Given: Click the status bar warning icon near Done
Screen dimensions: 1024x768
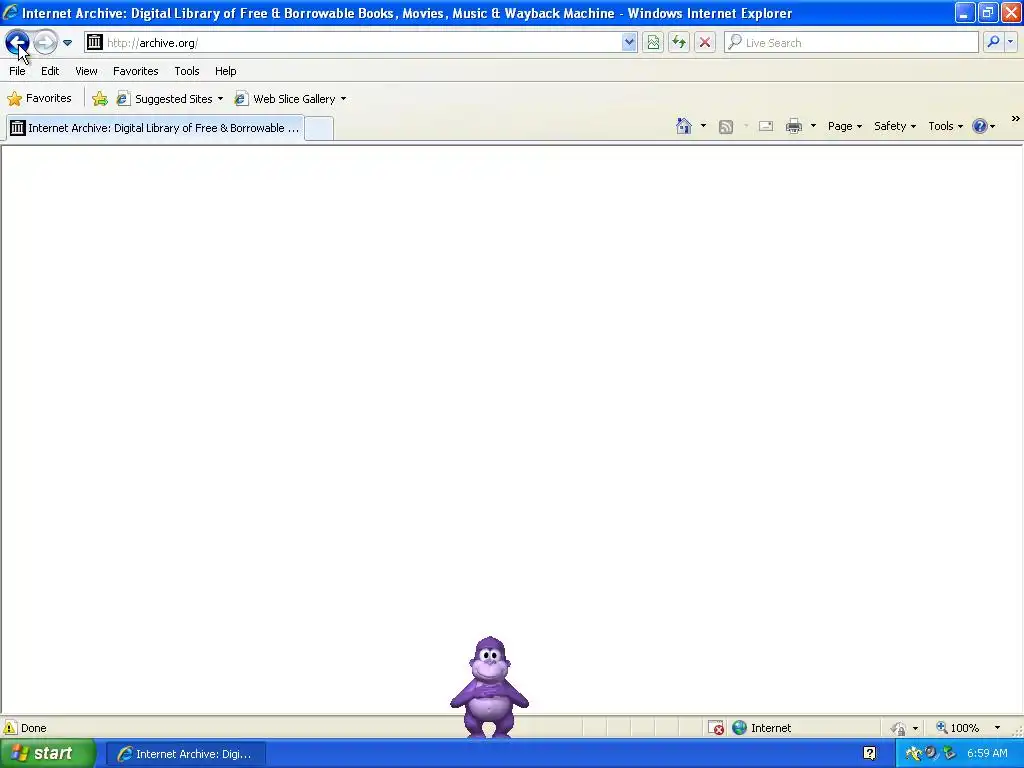Looking at the screenshot, I should point(10,728).
